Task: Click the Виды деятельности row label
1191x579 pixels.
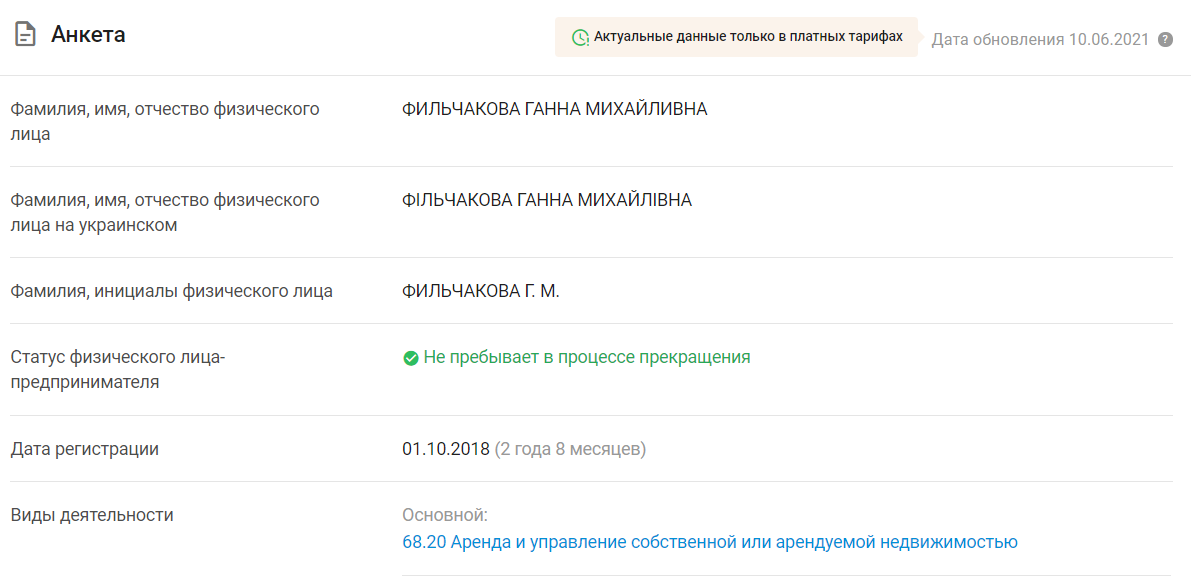Action: pyautogui.click(x=92, y=515)
